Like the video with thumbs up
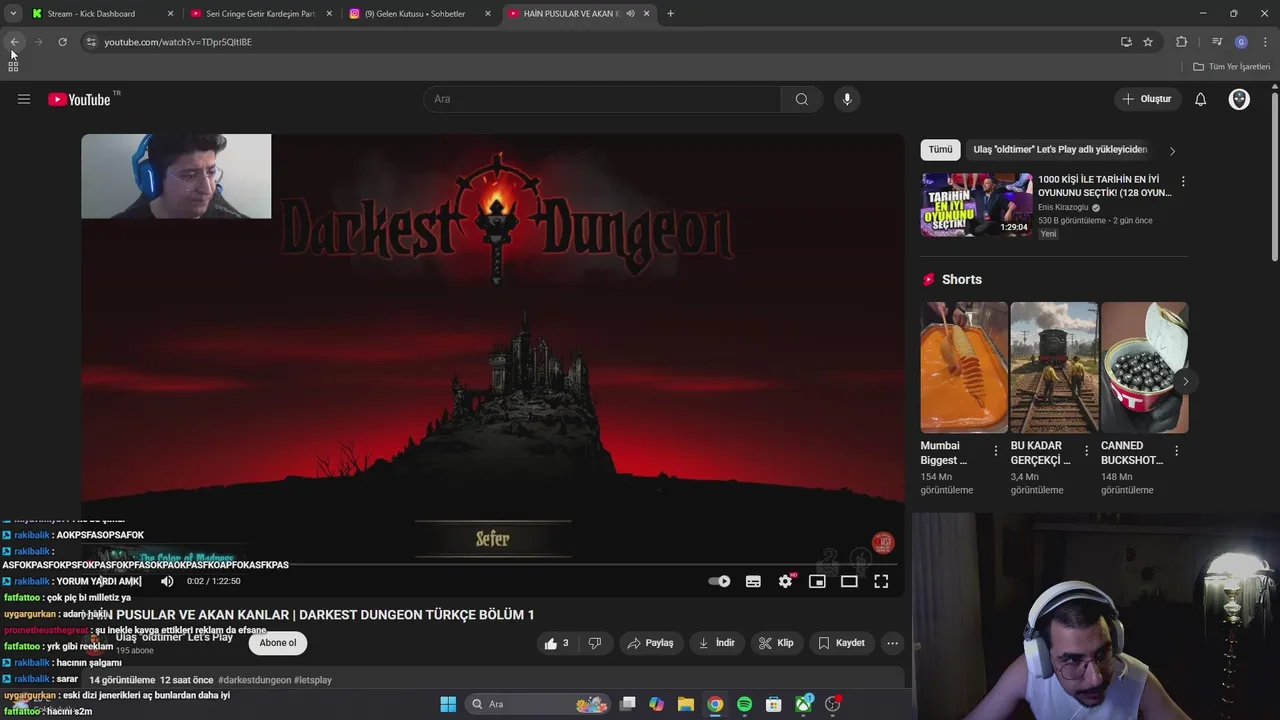Screen dimensions: 1280x720 pyautogui.click(x=557, y=643)
